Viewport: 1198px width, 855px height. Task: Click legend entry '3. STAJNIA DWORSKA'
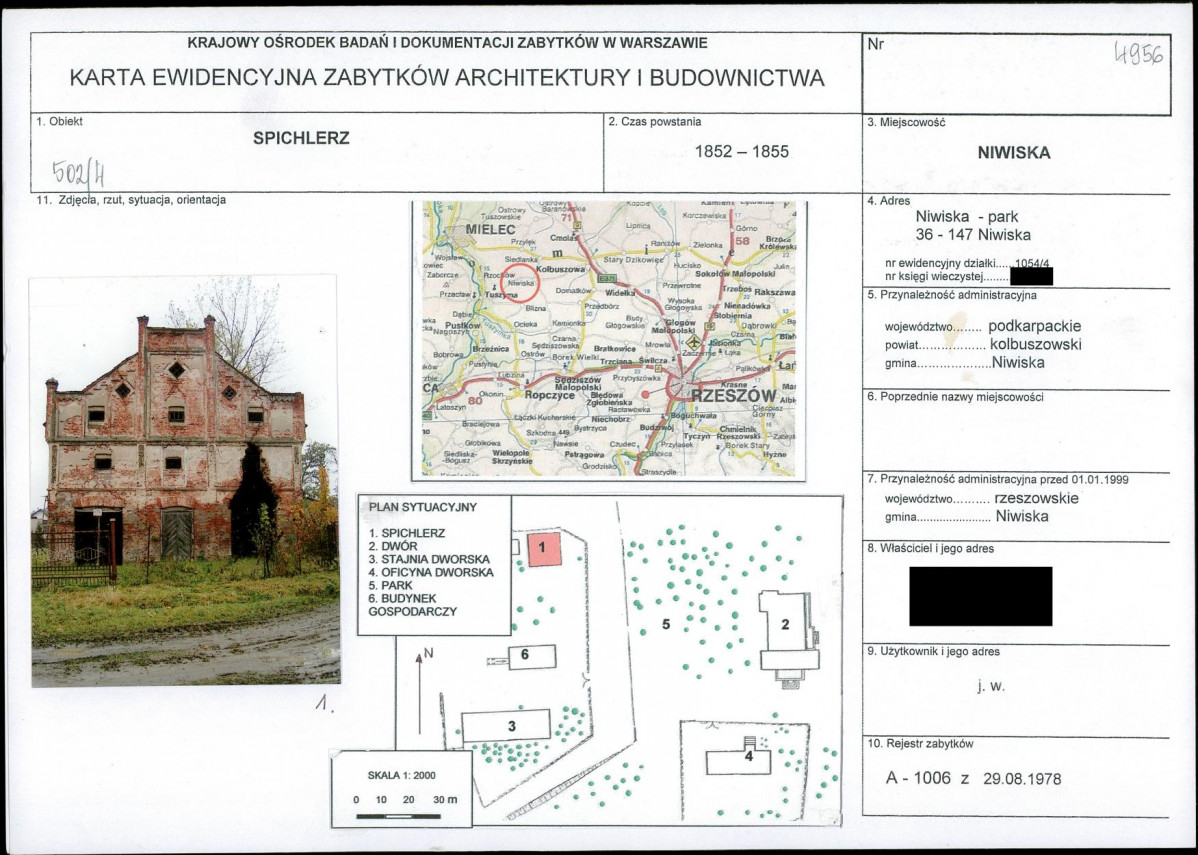coord(429,559)
